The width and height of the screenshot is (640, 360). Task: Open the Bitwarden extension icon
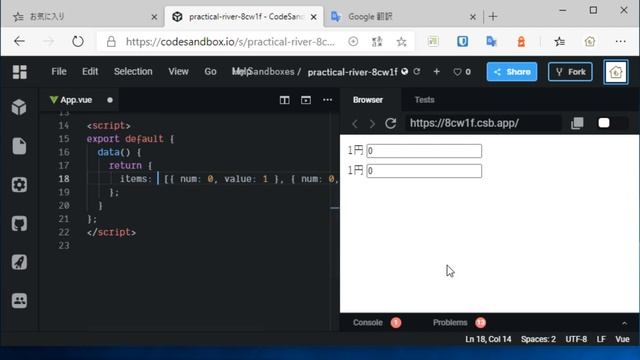point(462,41)
